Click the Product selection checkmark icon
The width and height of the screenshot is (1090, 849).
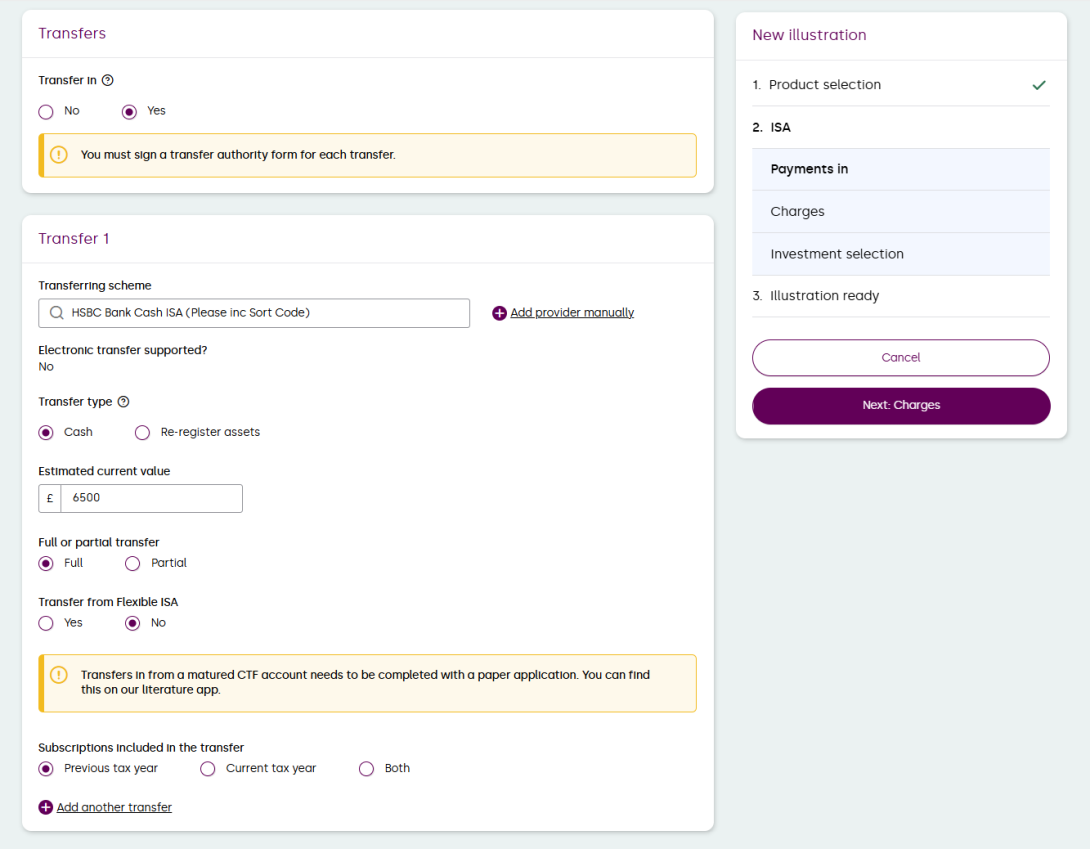click(x=1039, y=85)
